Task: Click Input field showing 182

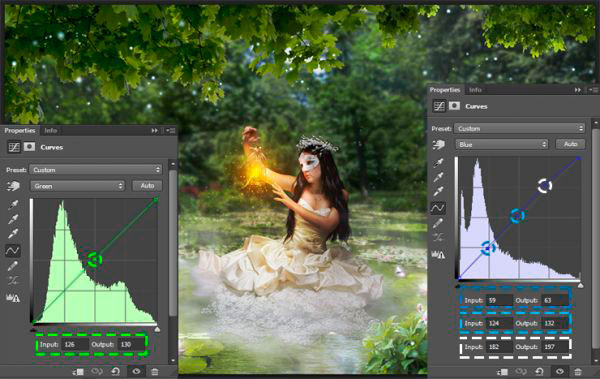Action: (x=499, y=347)
